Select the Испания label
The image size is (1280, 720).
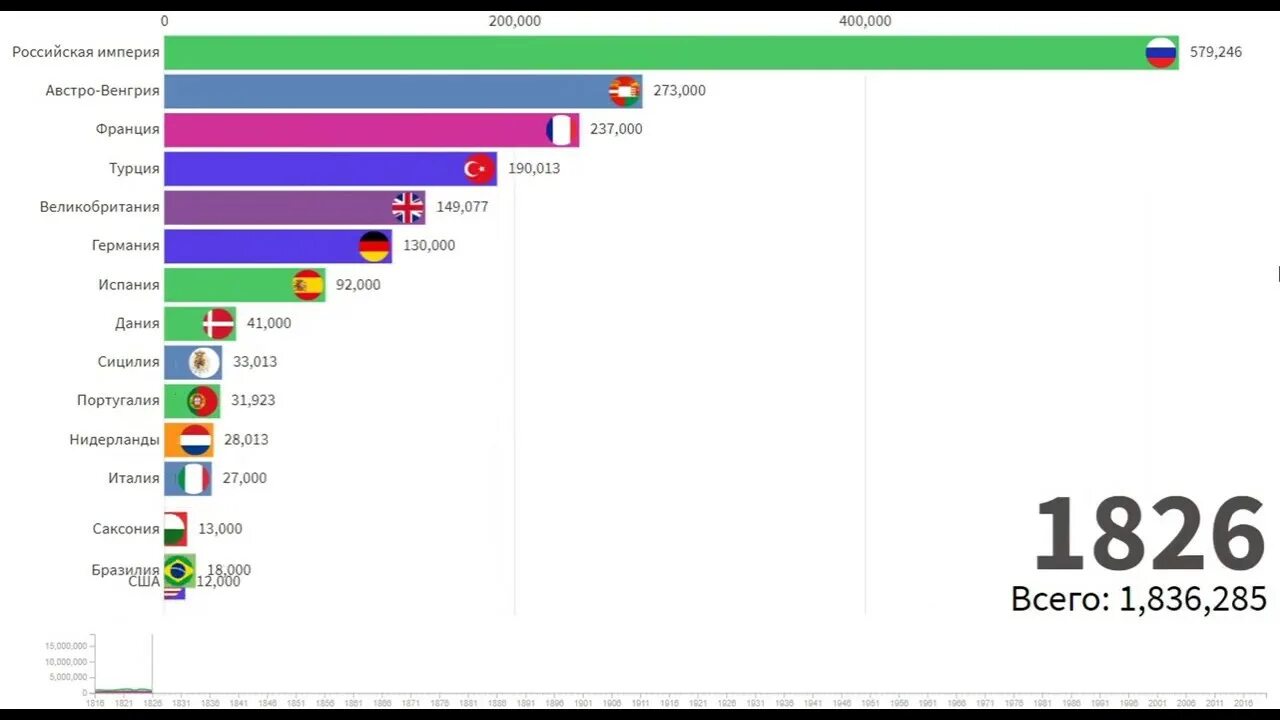click(x=129, y=284)
